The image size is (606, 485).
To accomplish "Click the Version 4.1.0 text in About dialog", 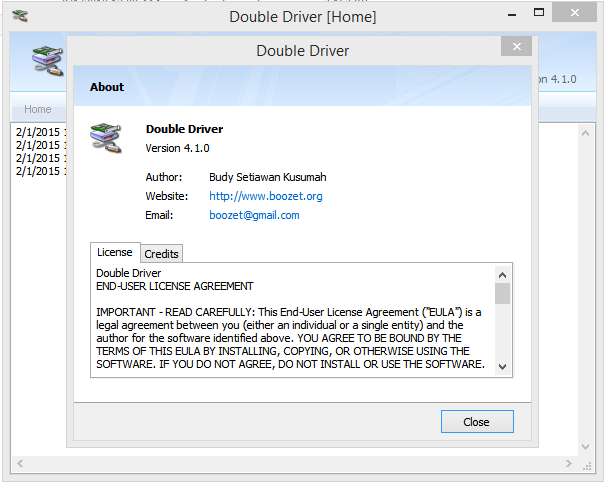I will 177,148.
